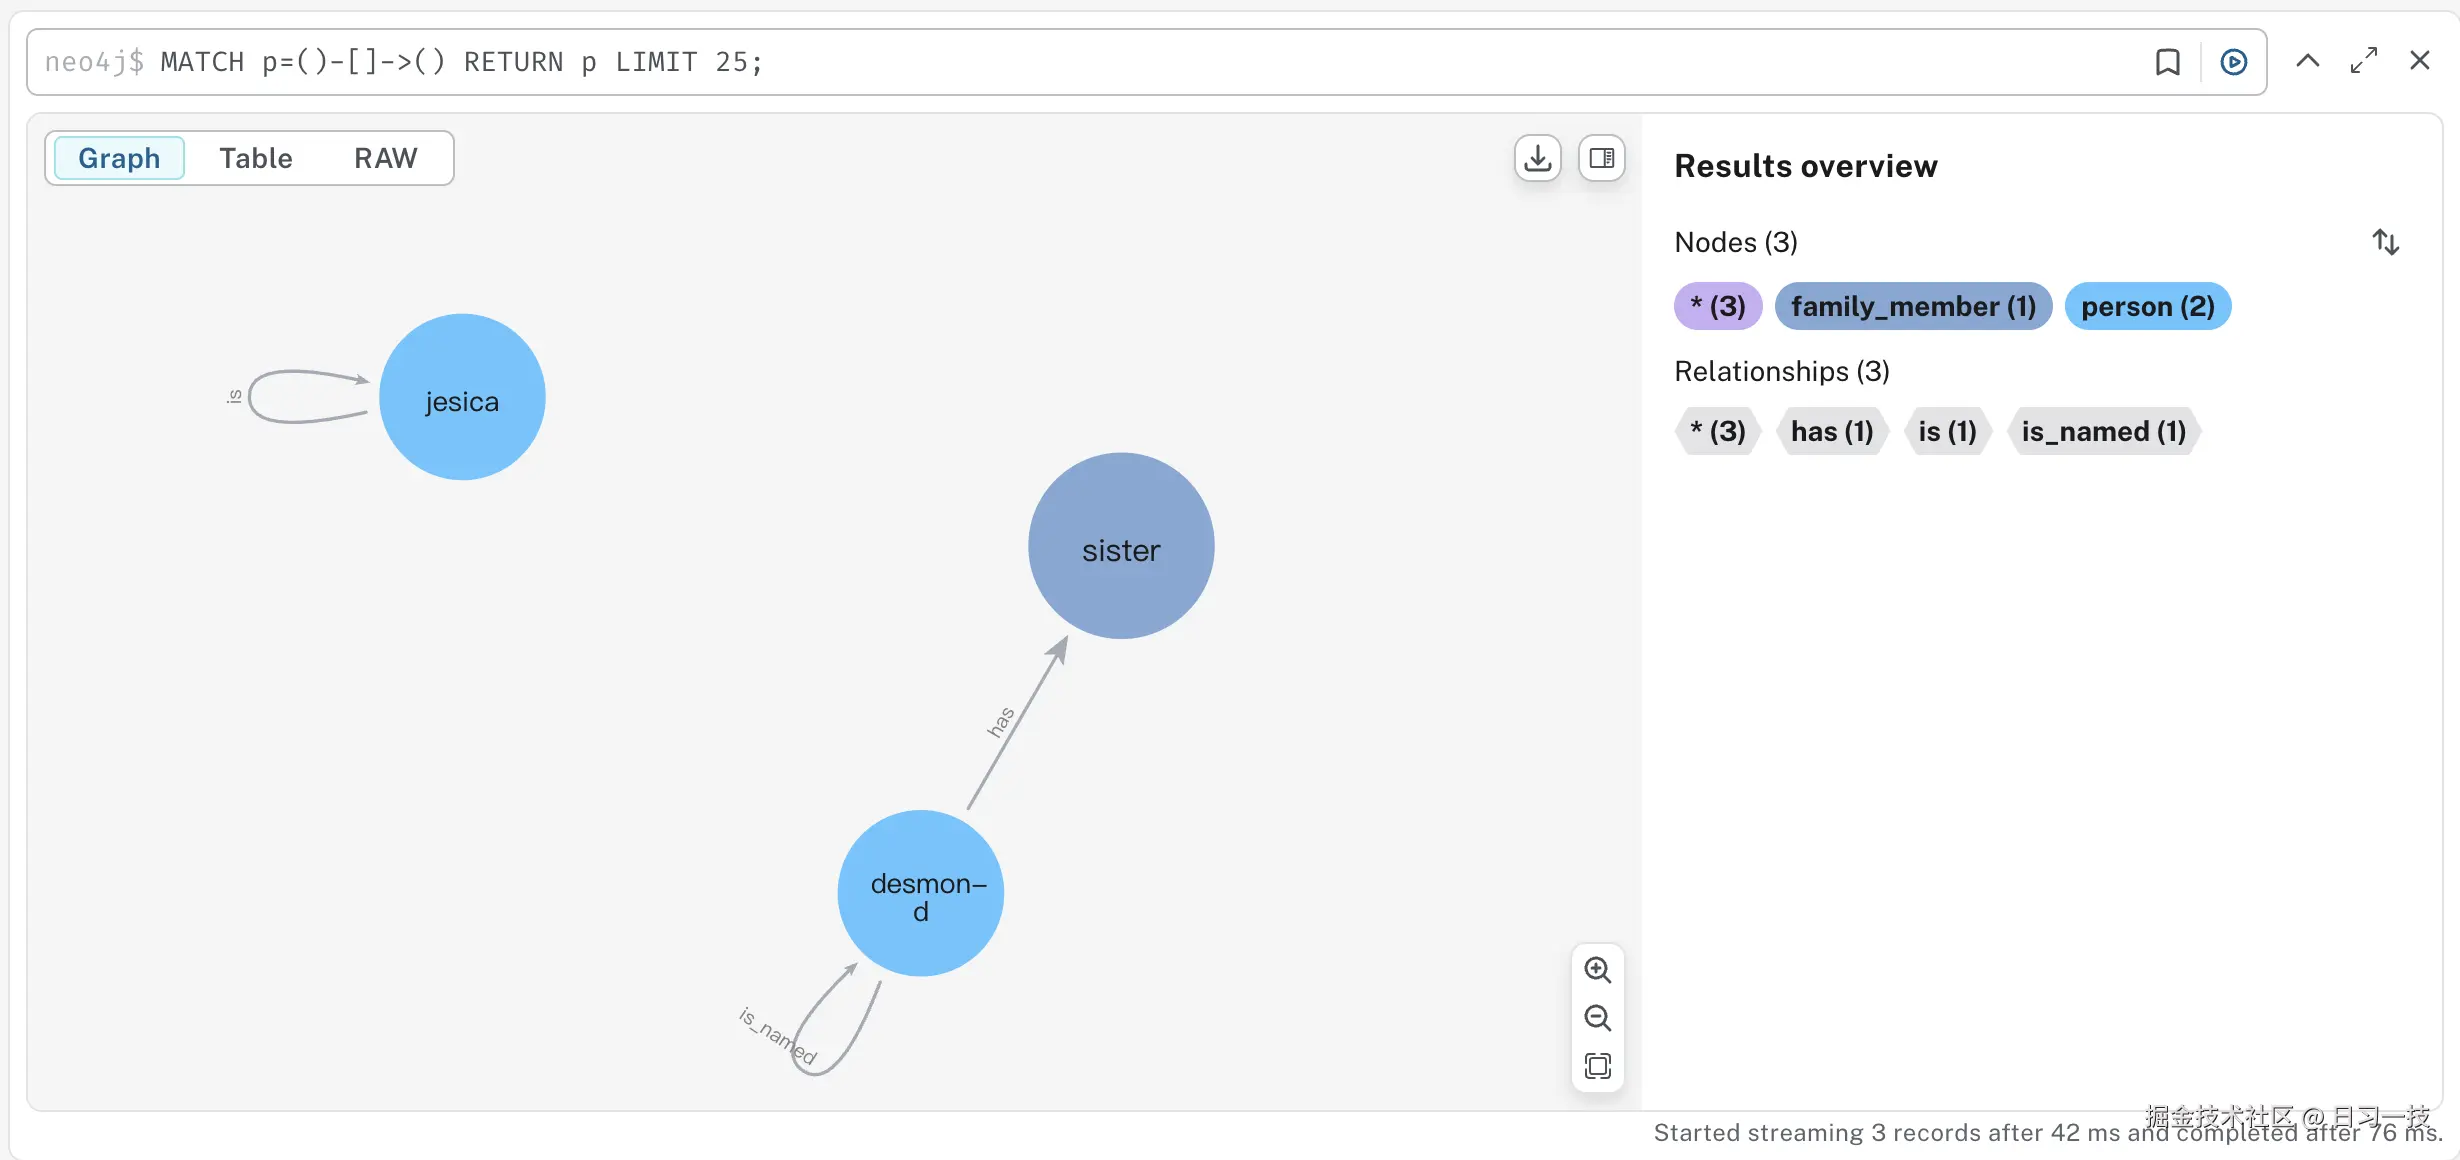
Task: Select the is_named (1) relationship filter
Action: 2103,431
